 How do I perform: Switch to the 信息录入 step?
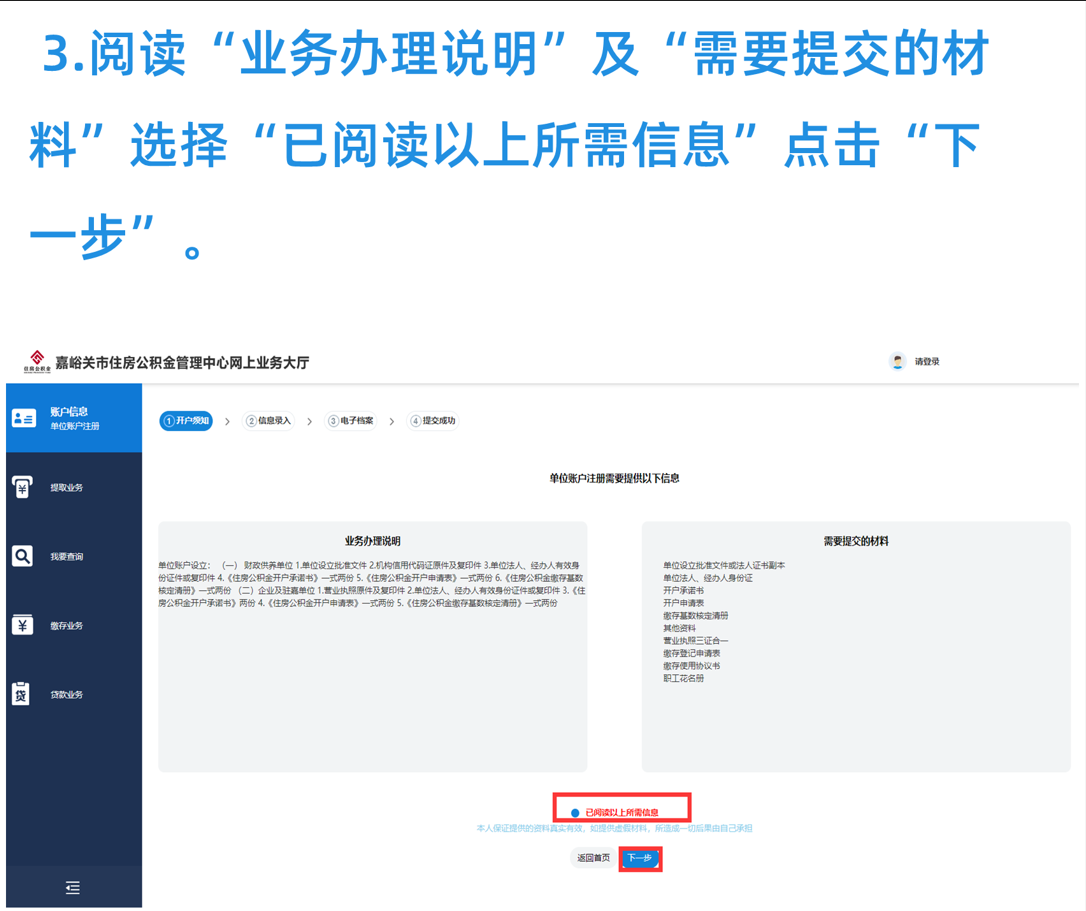pos(268,421)
